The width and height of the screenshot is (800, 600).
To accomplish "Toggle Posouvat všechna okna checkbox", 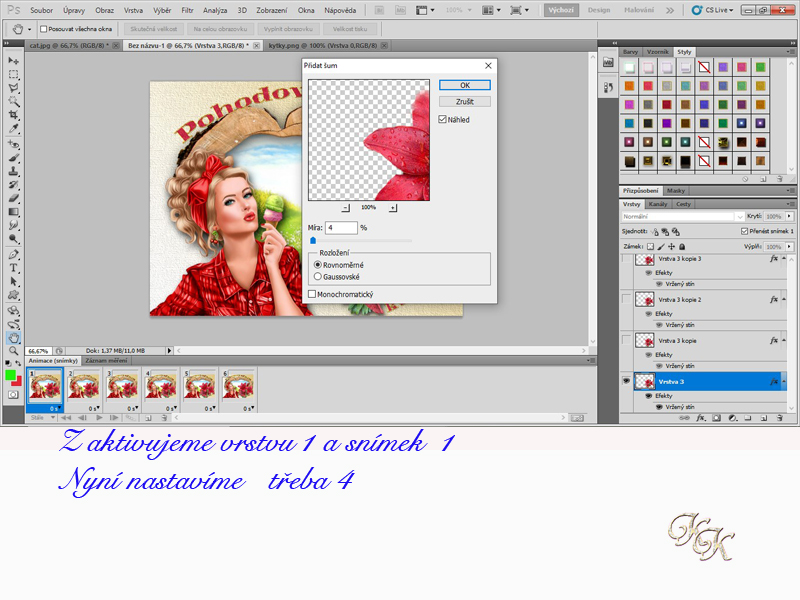I will (44, 29).
